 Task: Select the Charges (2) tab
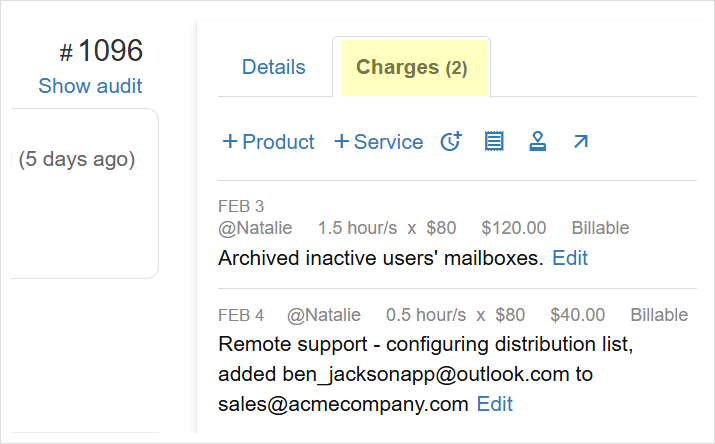tap(411, 67)
